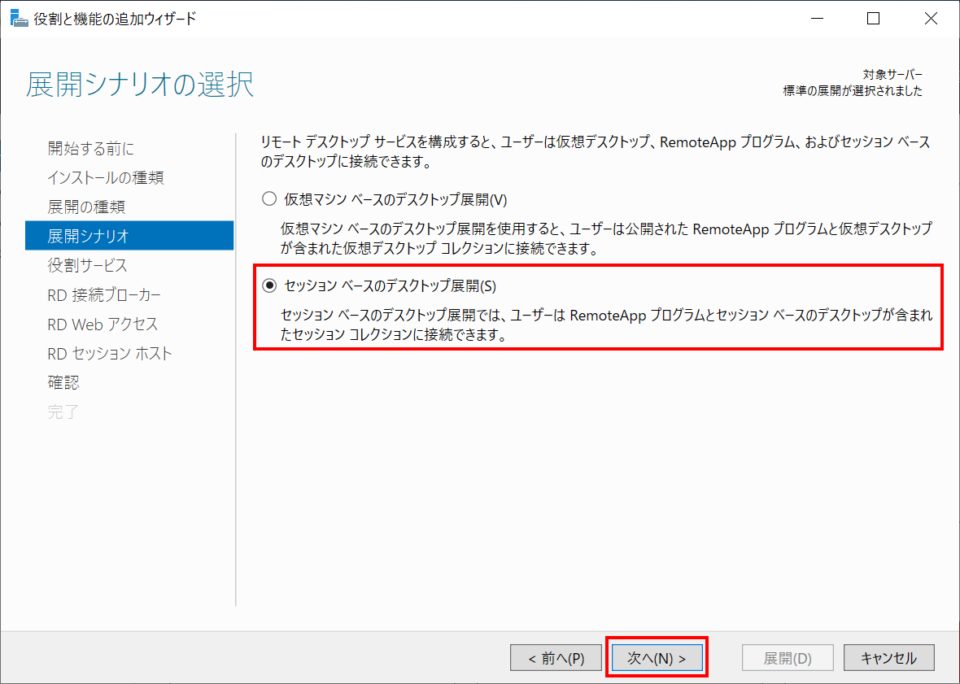The width and height of the screenshot is (960, 684).
Task: Open RD Web アクセス step
Action: pos(102,324)
